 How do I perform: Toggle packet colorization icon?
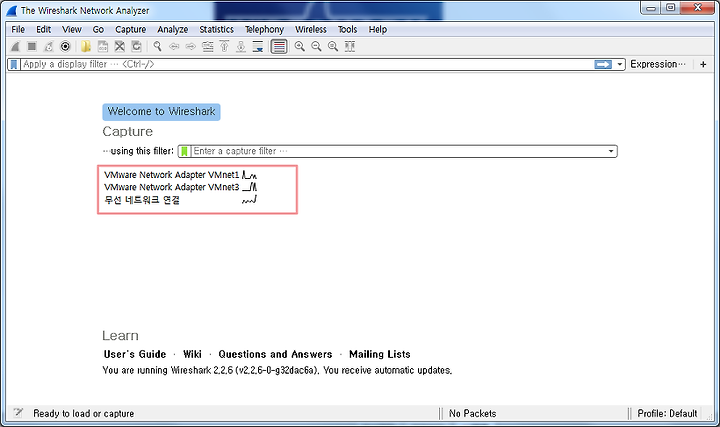click(x=279, y=46)
